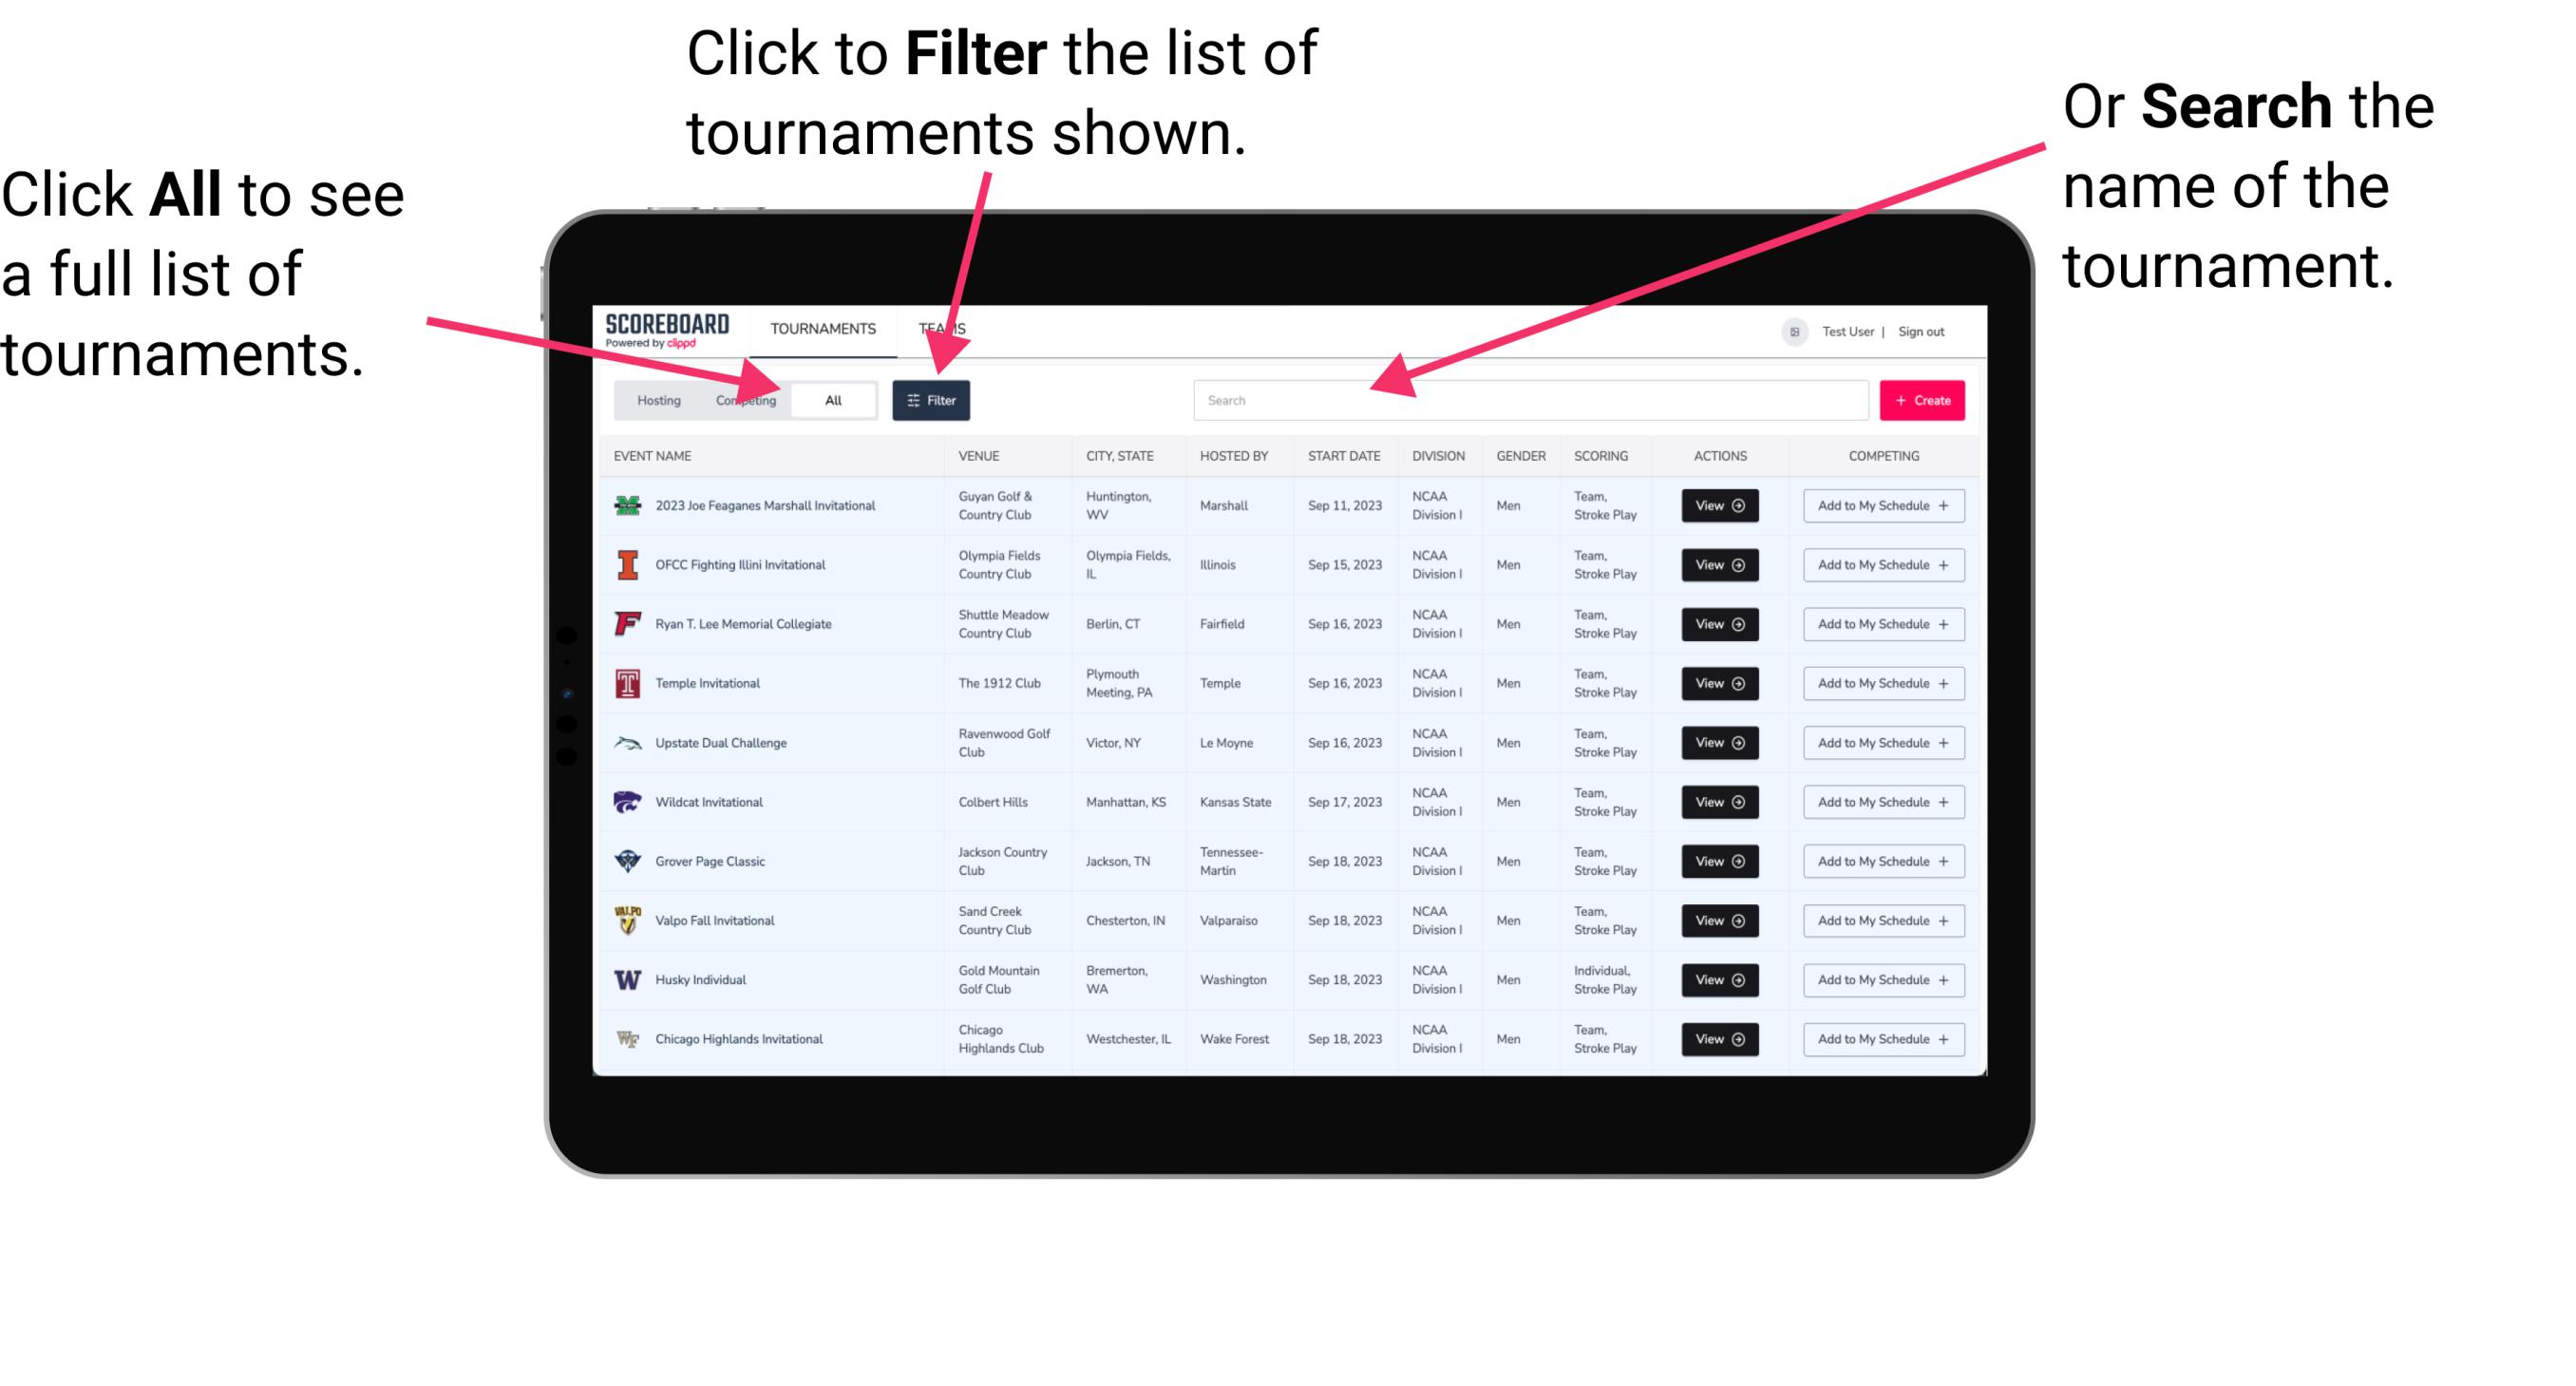
Task: Click the Wake Forest team logo icon
Action: click(626, 1037)
